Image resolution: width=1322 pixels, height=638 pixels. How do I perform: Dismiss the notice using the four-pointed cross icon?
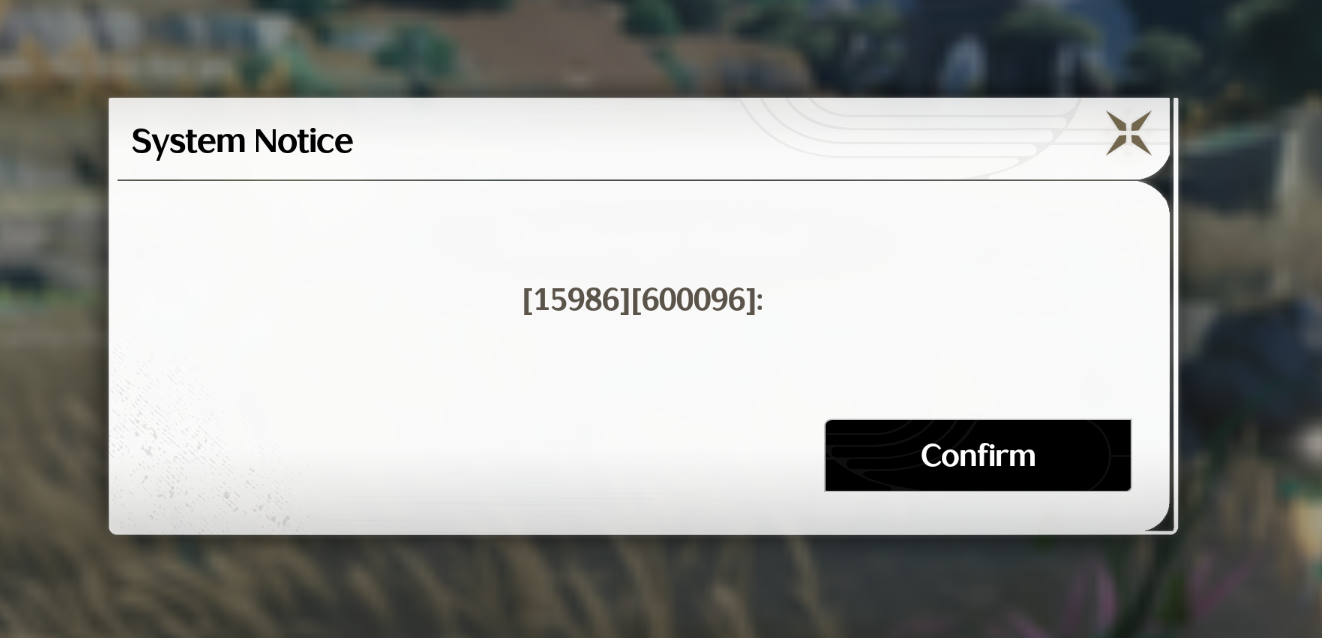pyautogui.click(x=1128, y=133)
